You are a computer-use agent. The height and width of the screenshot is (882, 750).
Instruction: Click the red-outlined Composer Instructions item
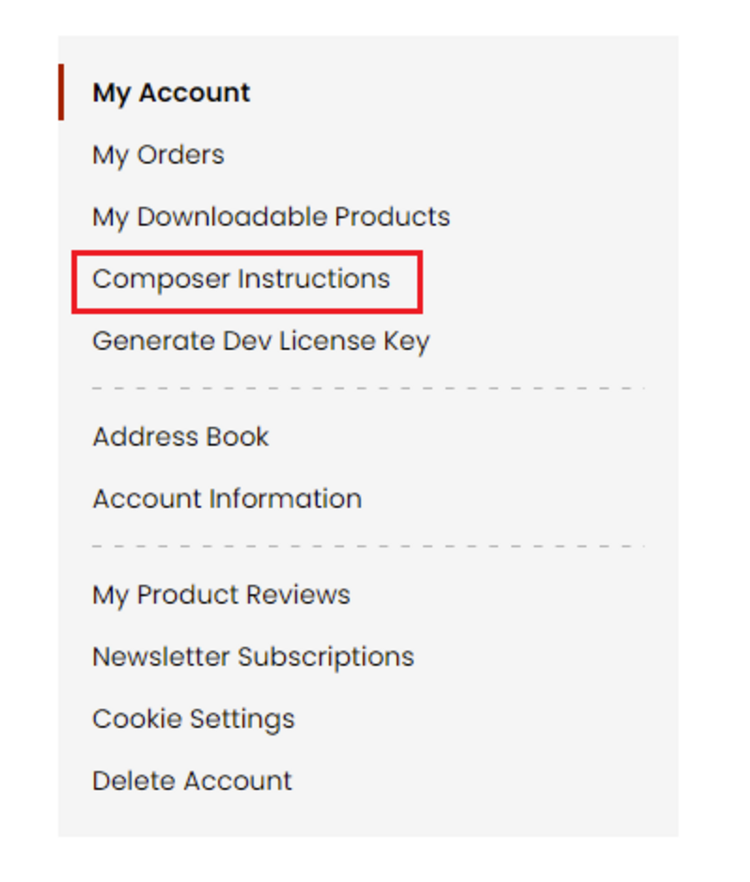[x=241, y=279]
